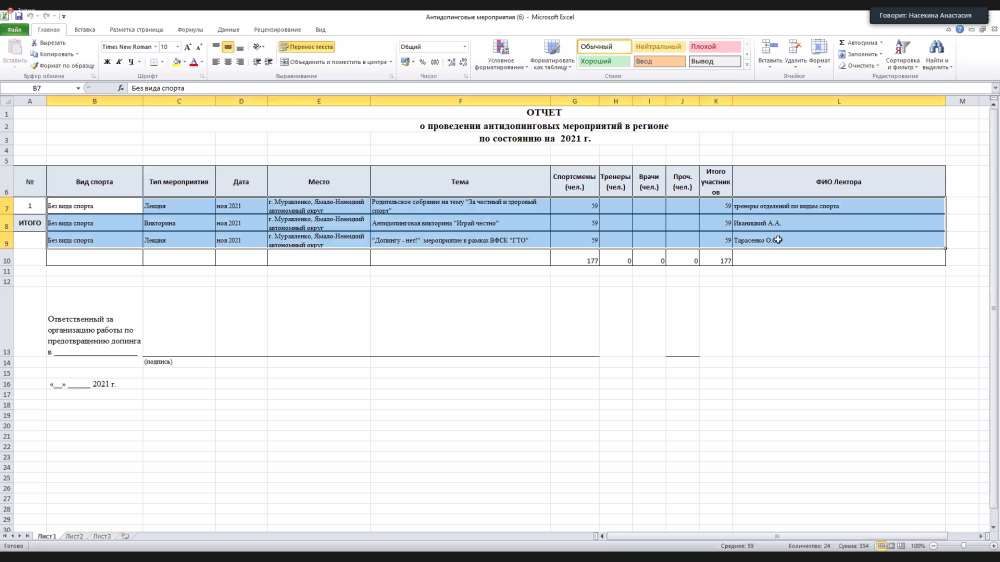This screenshot has height=562, width=1000.
Task: Increase font size with large A icon
Action: (188, 47)
